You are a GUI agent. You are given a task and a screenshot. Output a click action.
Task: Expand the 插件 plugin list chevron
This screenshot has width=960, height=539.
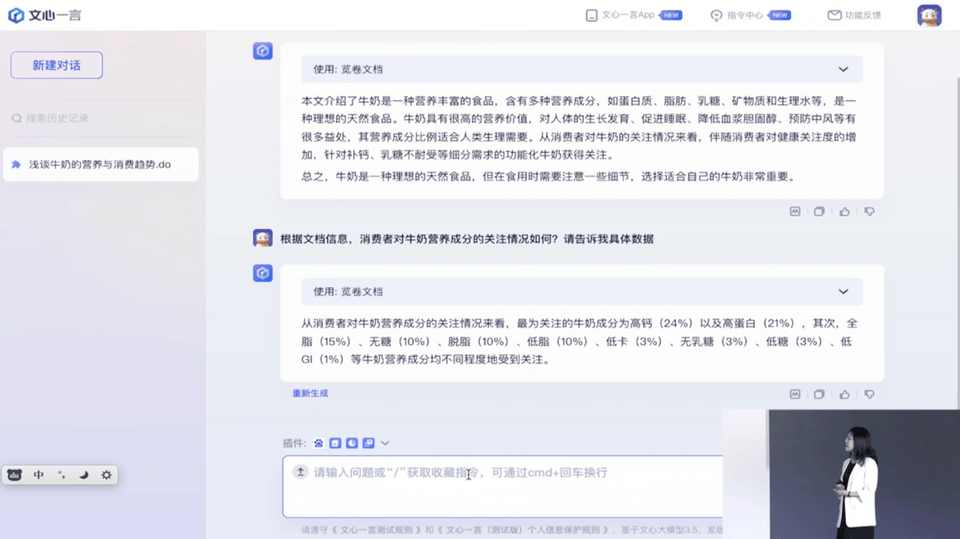click(x=385, y=443)
